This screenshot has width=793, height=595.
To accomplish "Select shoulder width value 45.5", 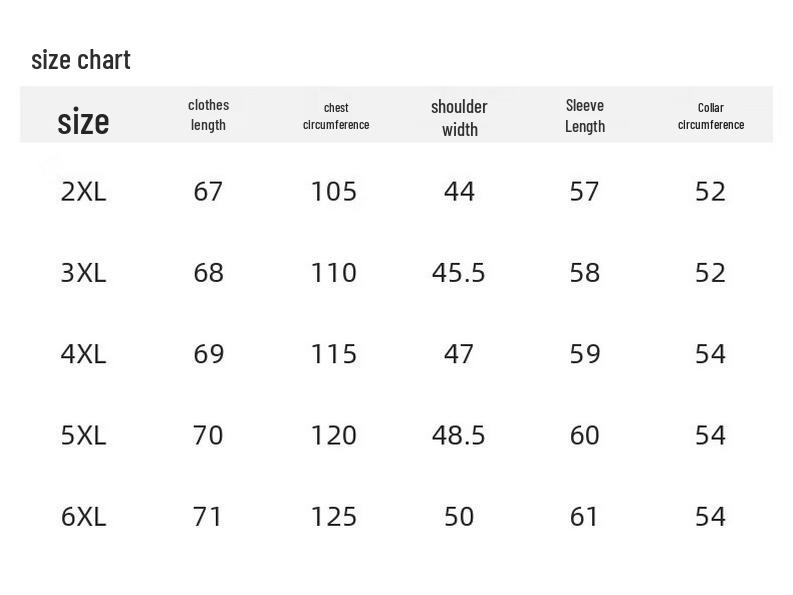I will [x=459, y=272].
